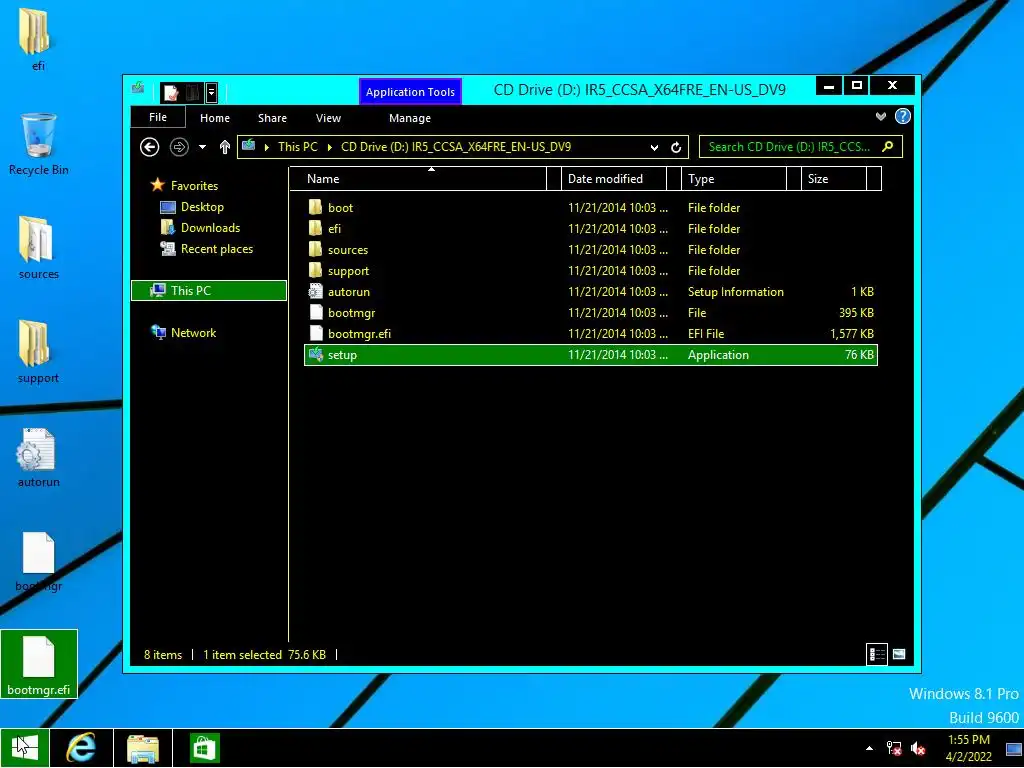Click the New folder quick access icon
This screenshot has height=768, width=1024.
click(x=192, y=93)
